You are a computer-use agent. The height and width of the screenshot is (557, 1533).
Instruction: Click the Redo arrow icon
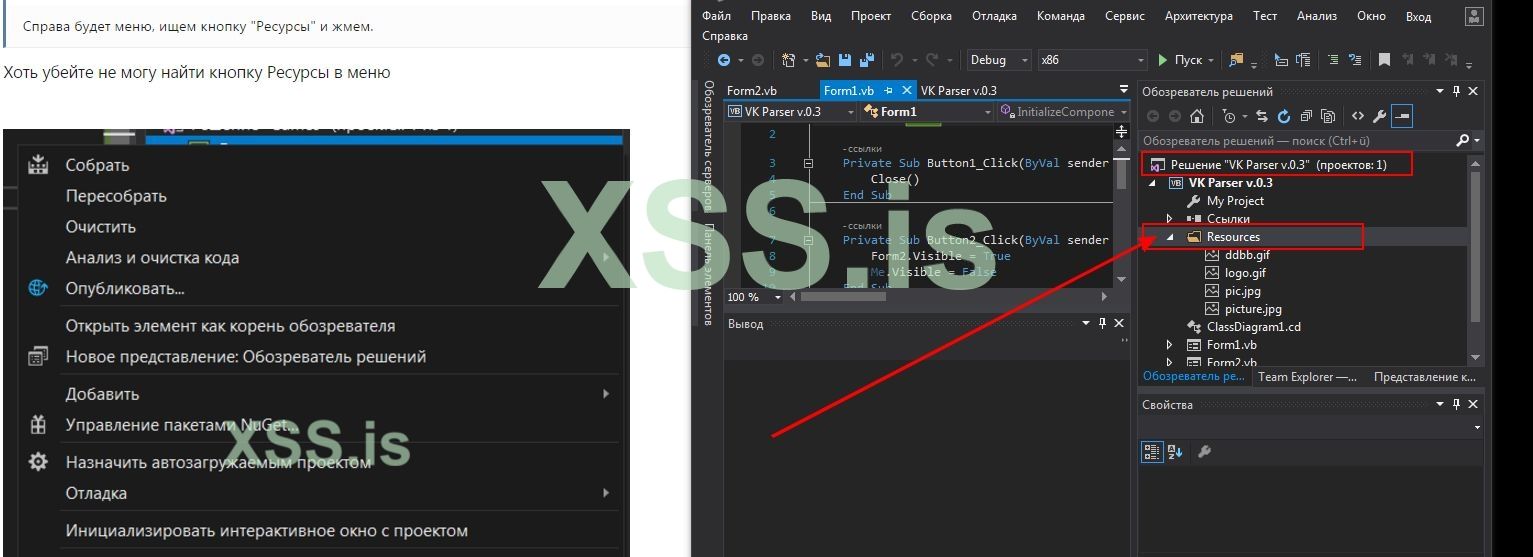click(931, 60)
